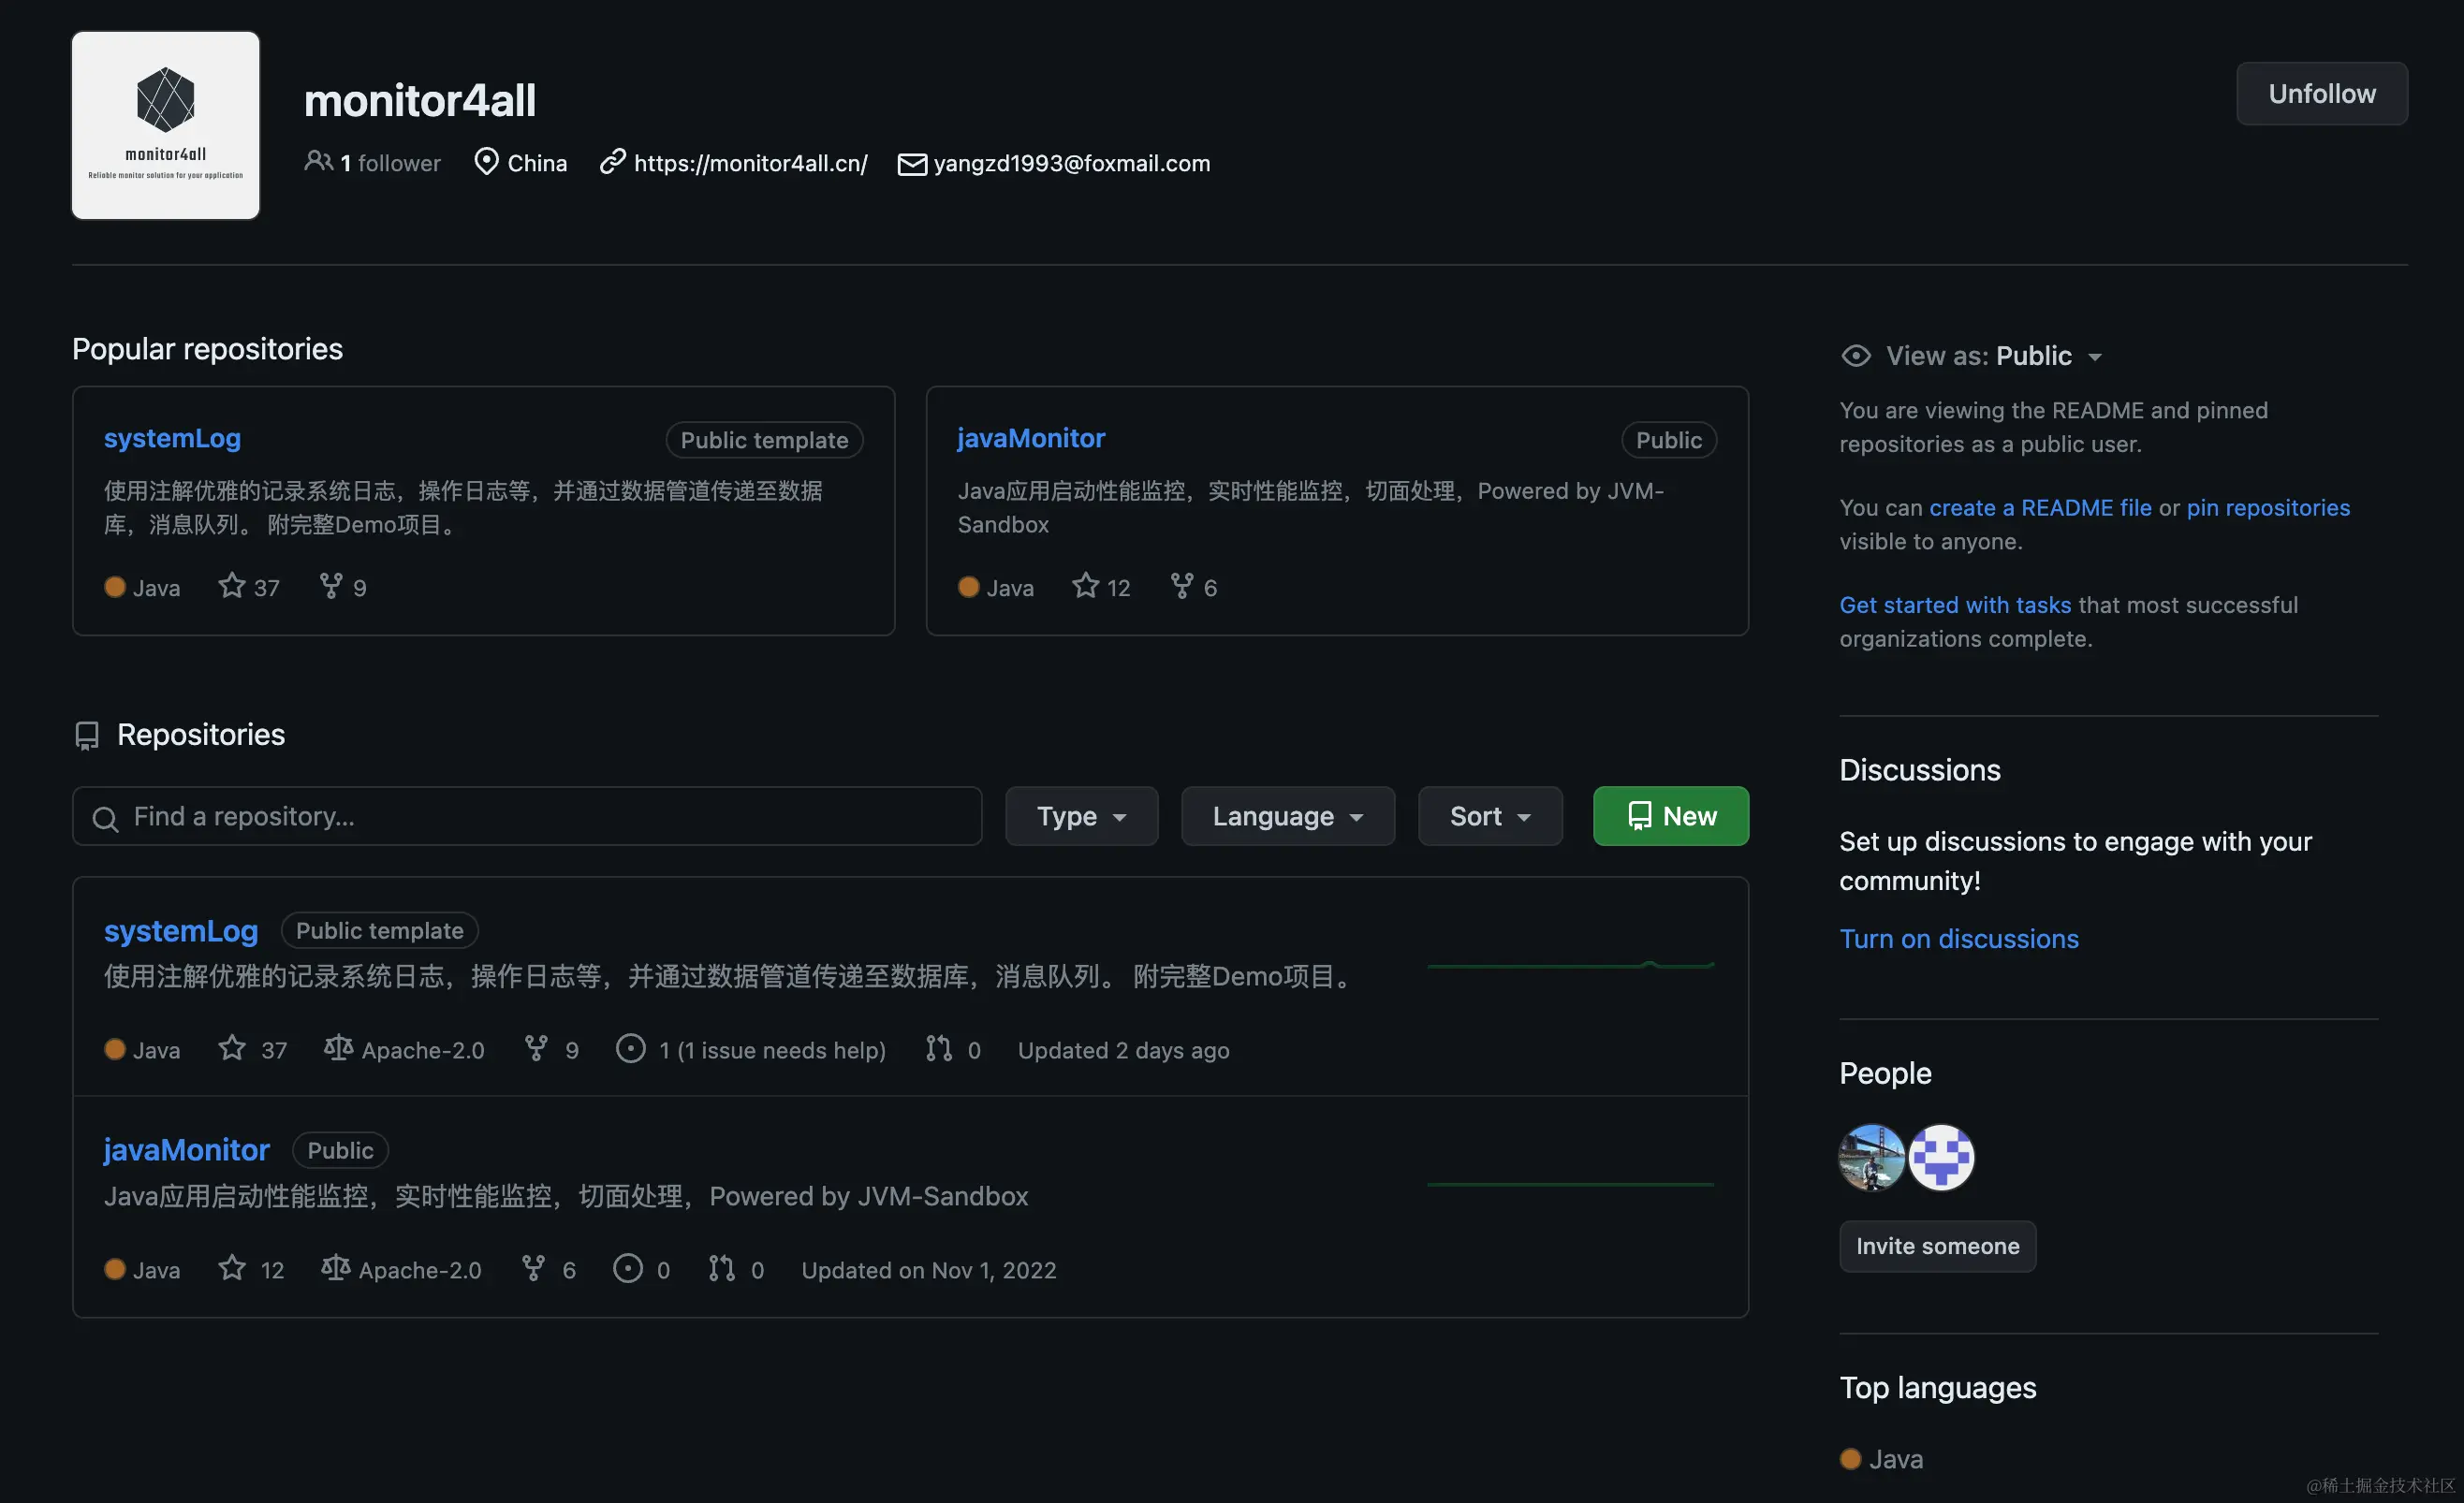The width and height of the screenshot is (2464, 1503).
Task: Click the monitor4all organization avatar
Action: 166,126
